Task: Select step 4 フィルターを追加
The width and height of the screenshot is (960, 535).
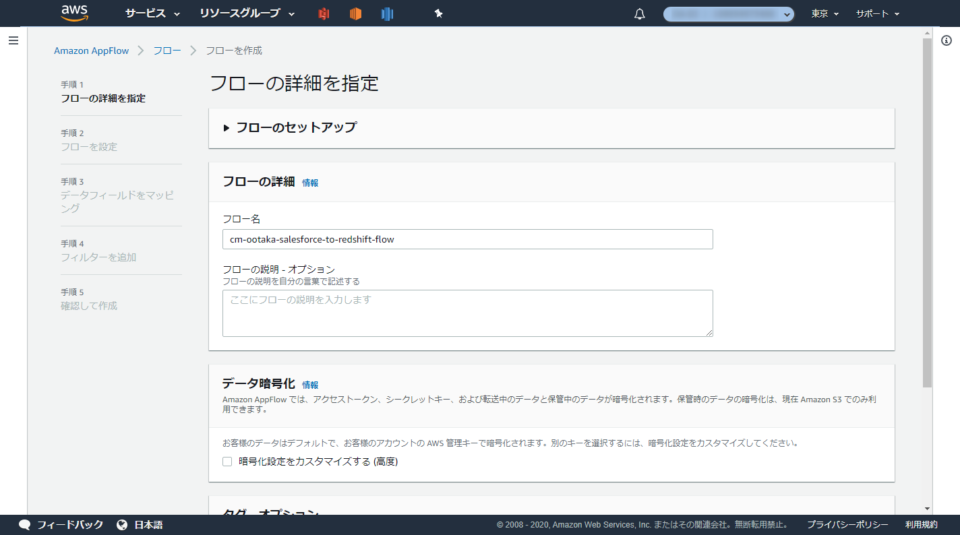Action: pyautogui.click(x=99, y=257)
